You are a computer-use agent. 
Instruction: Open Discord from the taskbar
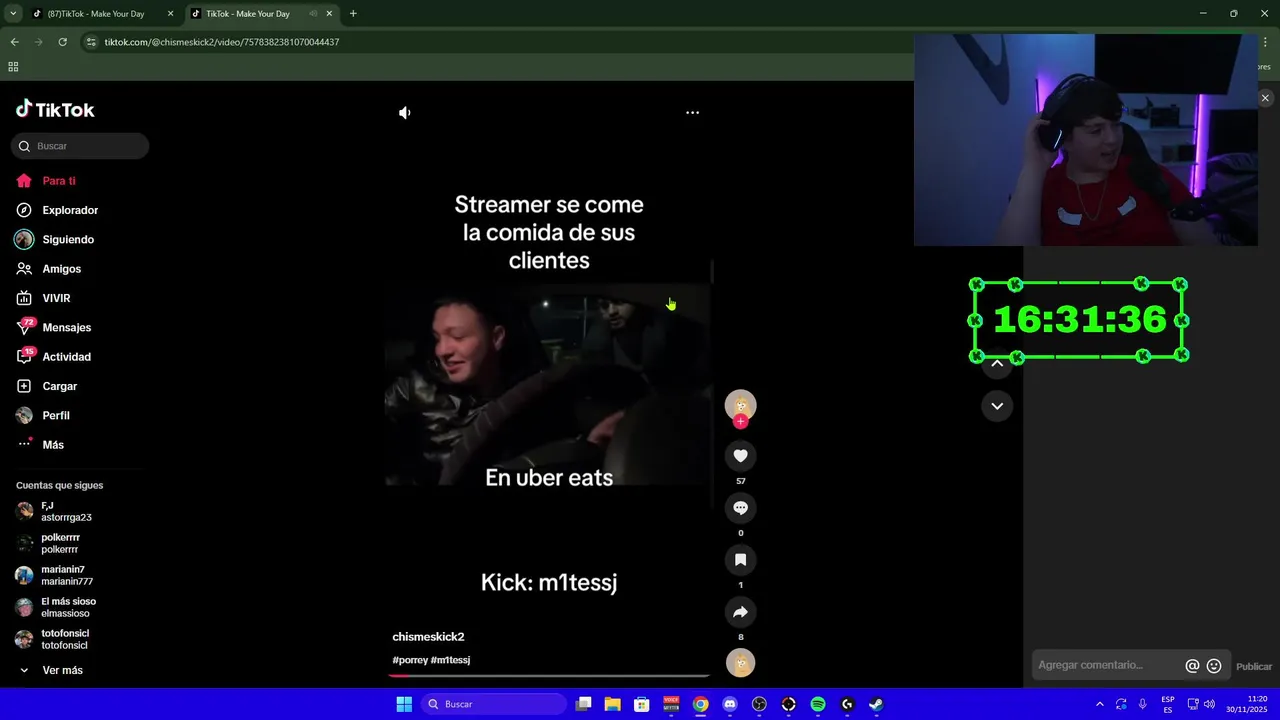[x=730, y=704]
